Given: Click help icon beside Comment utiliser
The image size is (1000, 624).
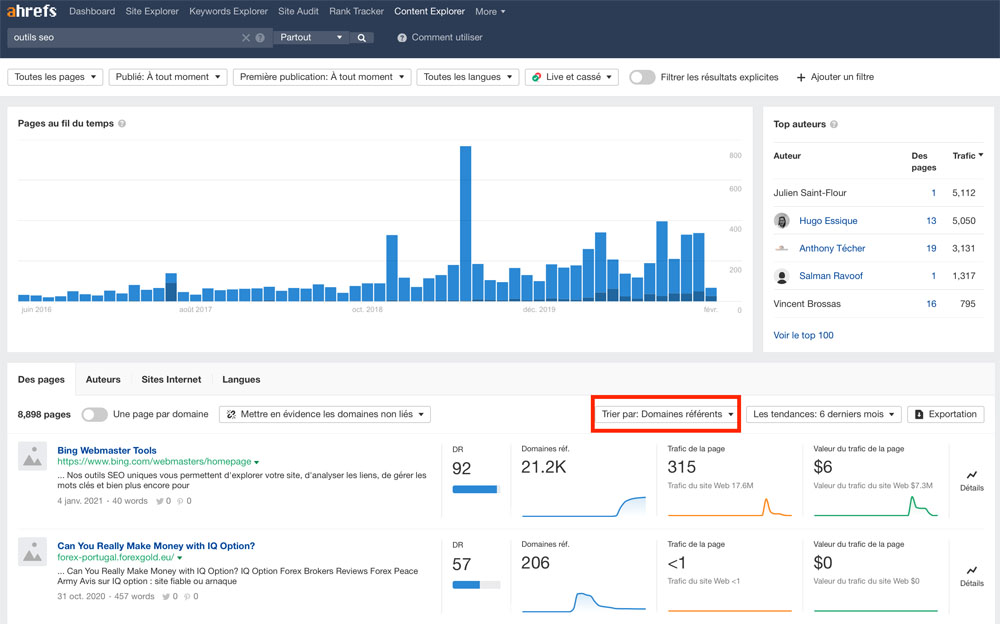Looking at the screenshot, I should tap(402, 38).
